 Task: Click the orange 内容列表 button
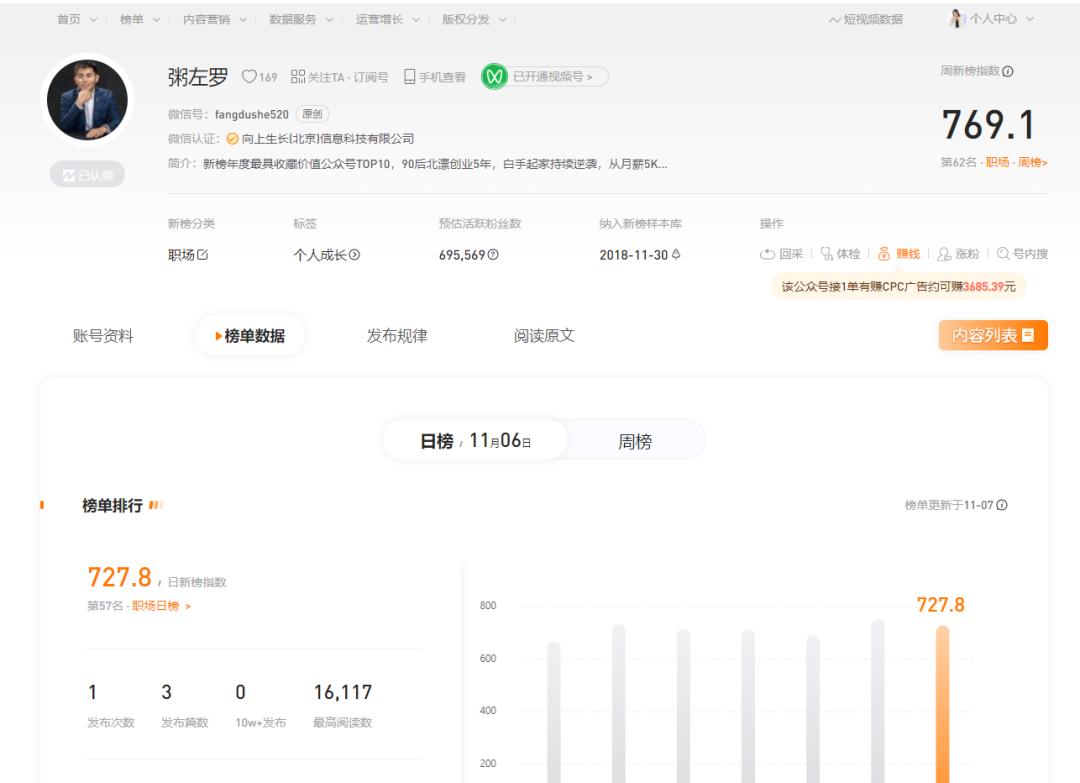(x=991, y=335)
